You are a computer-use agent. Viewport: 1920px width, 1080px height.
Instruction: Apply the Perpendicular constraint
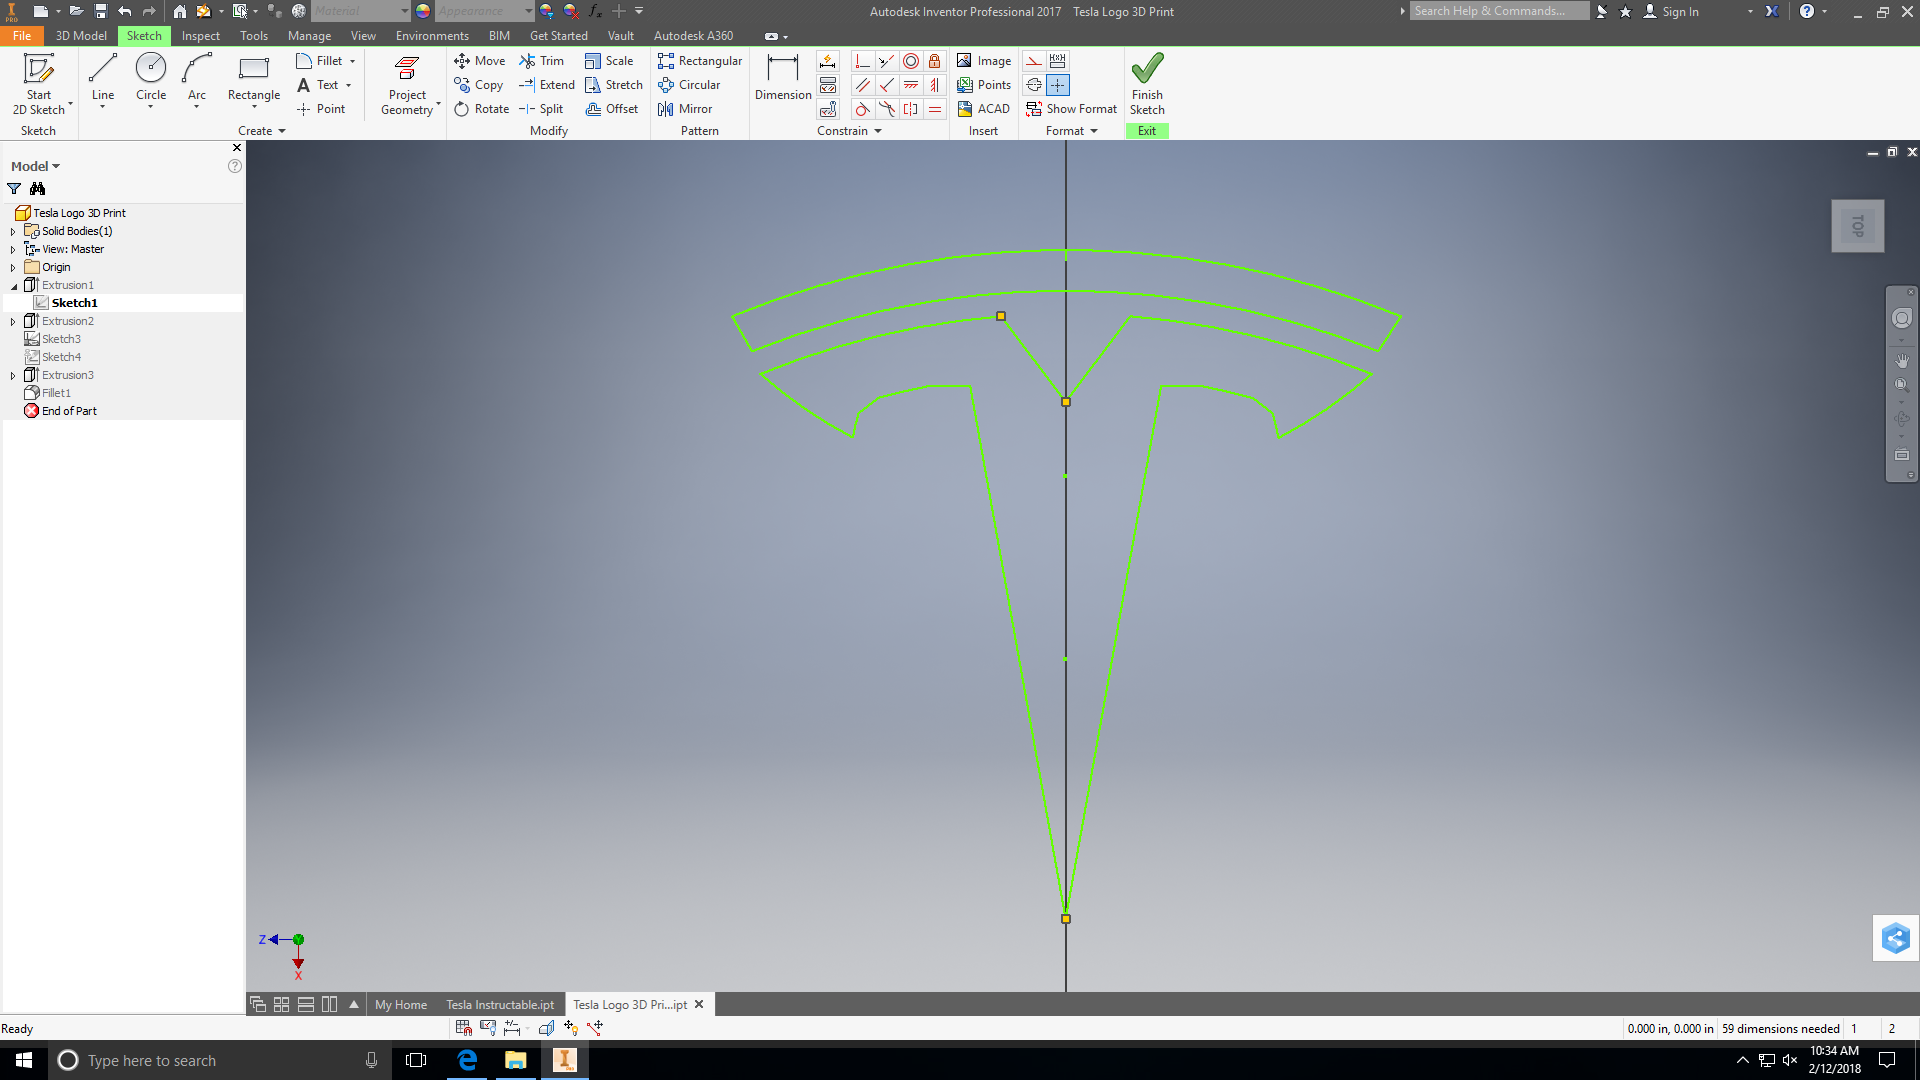point(887,85)
